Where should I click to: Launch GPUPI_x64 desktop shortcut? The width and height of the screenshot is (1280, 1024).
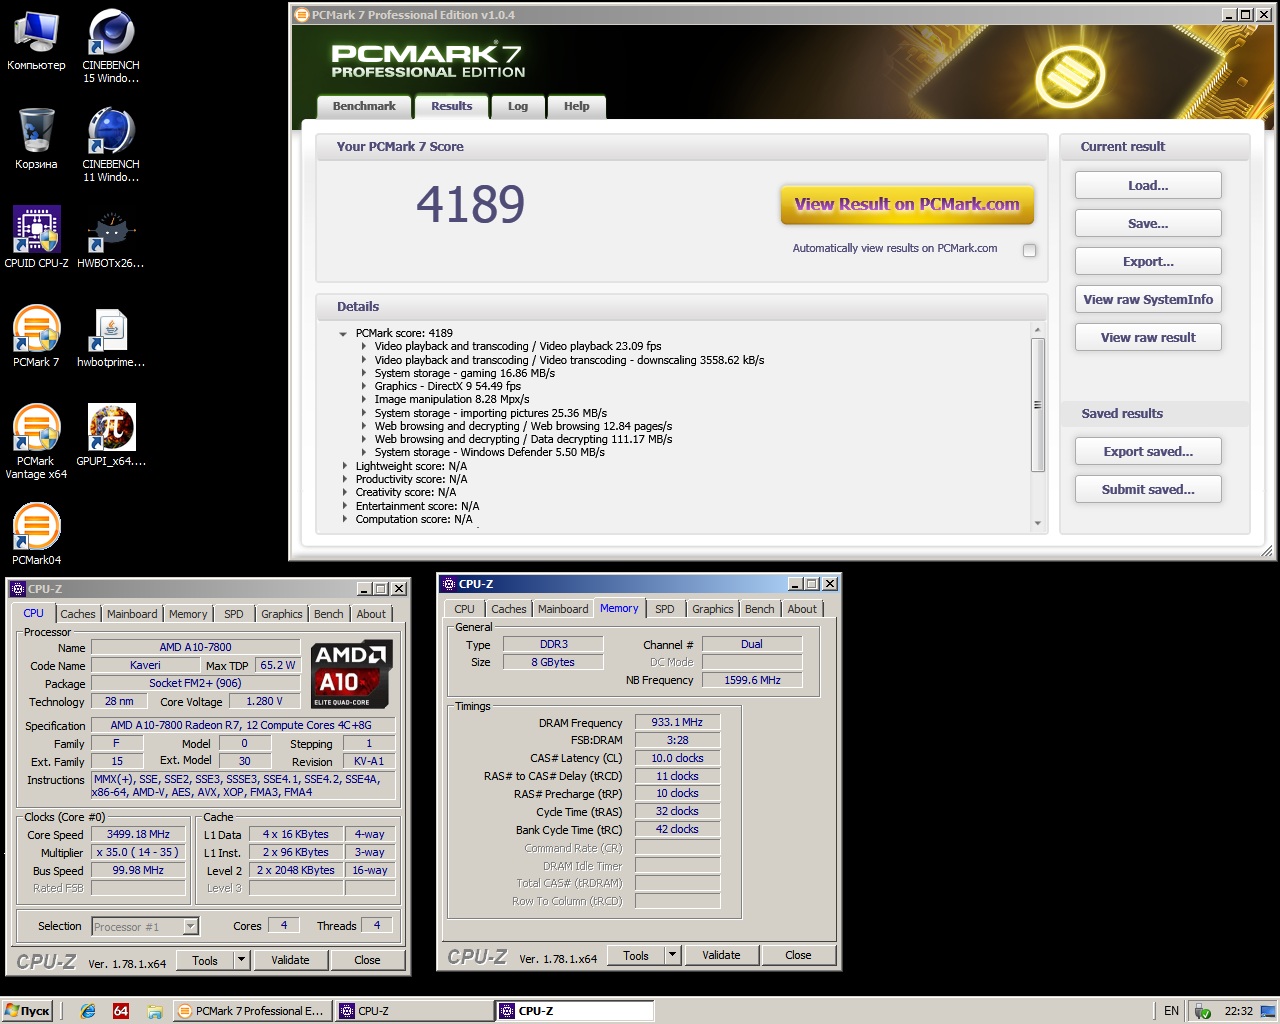(110, 435)
